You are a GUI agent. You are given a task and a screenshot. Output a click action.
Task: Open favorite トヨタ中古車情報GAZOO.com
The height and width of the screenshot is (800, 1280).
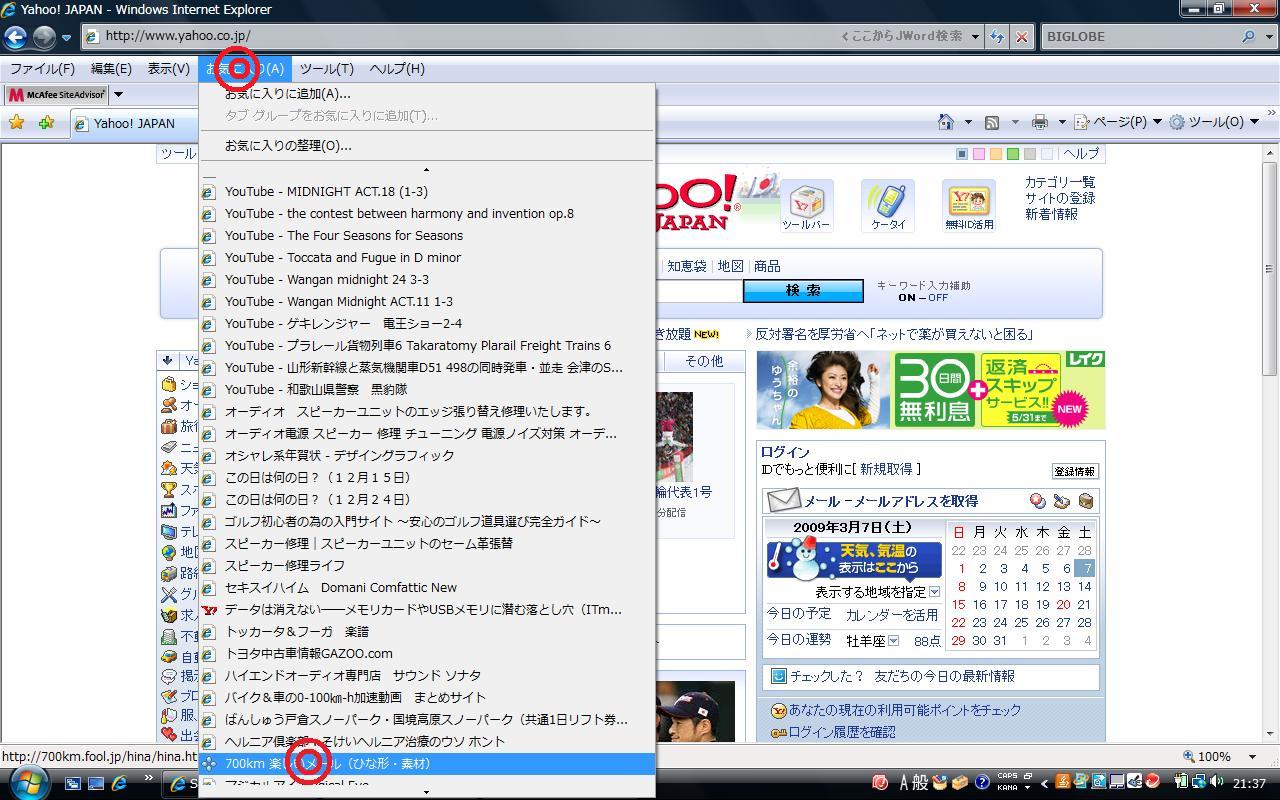pyautogui.click(x=427, y=654)
